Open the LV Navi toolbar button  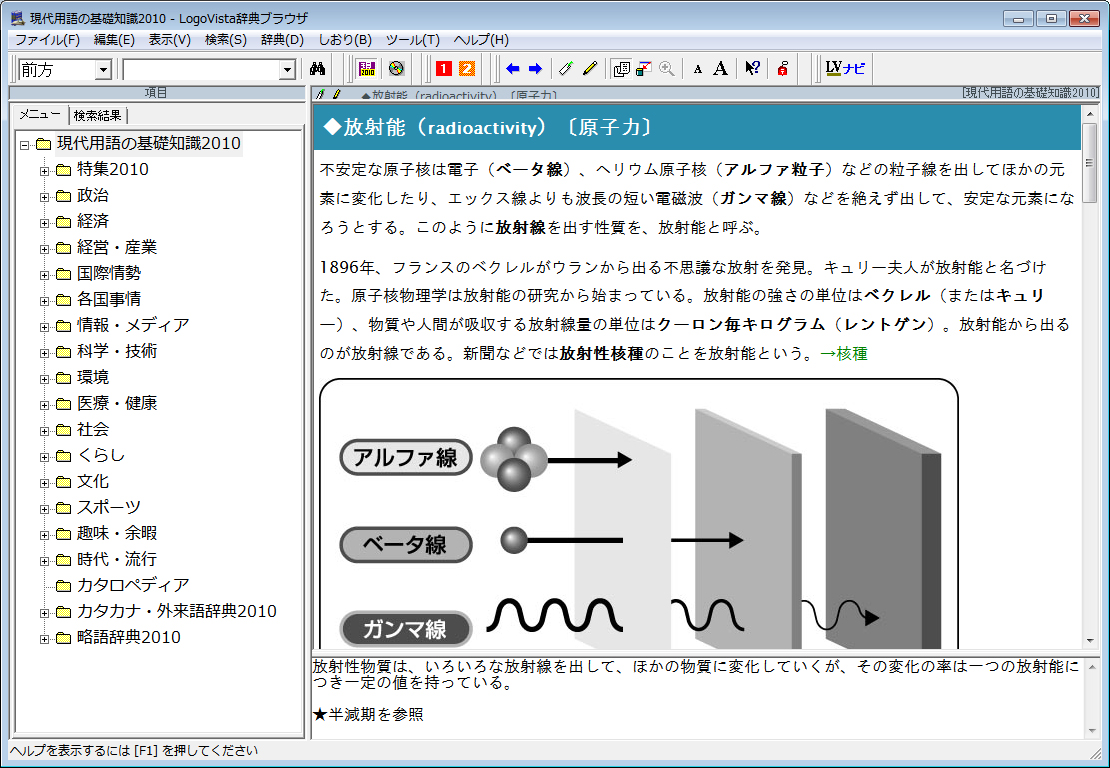pos(845,69)
